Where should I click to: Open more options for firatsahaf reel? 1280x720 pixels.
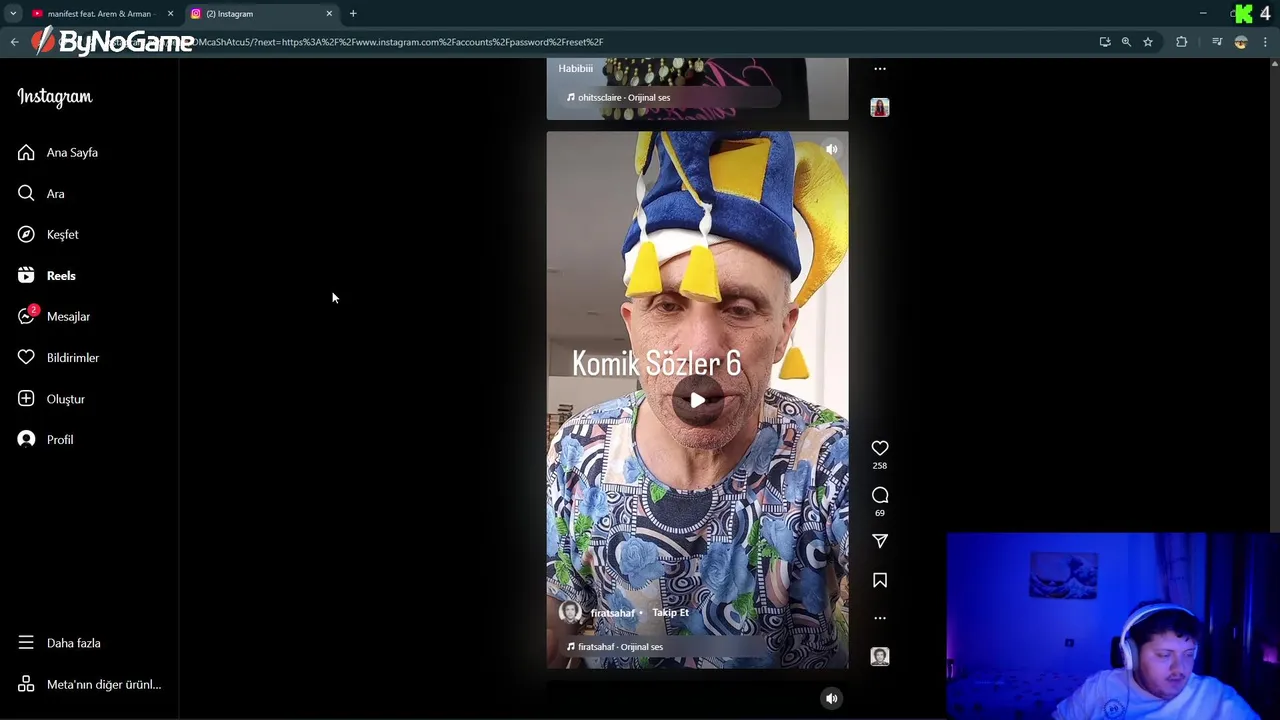[880, 618]
